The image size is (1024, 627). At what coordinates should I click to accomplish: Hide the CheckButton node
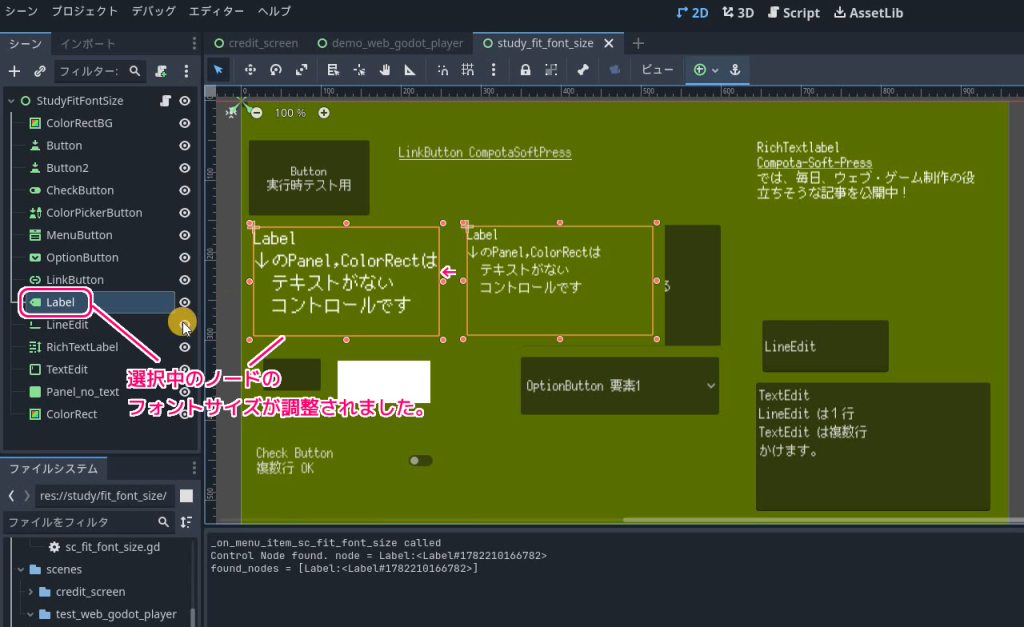point(185,190)
